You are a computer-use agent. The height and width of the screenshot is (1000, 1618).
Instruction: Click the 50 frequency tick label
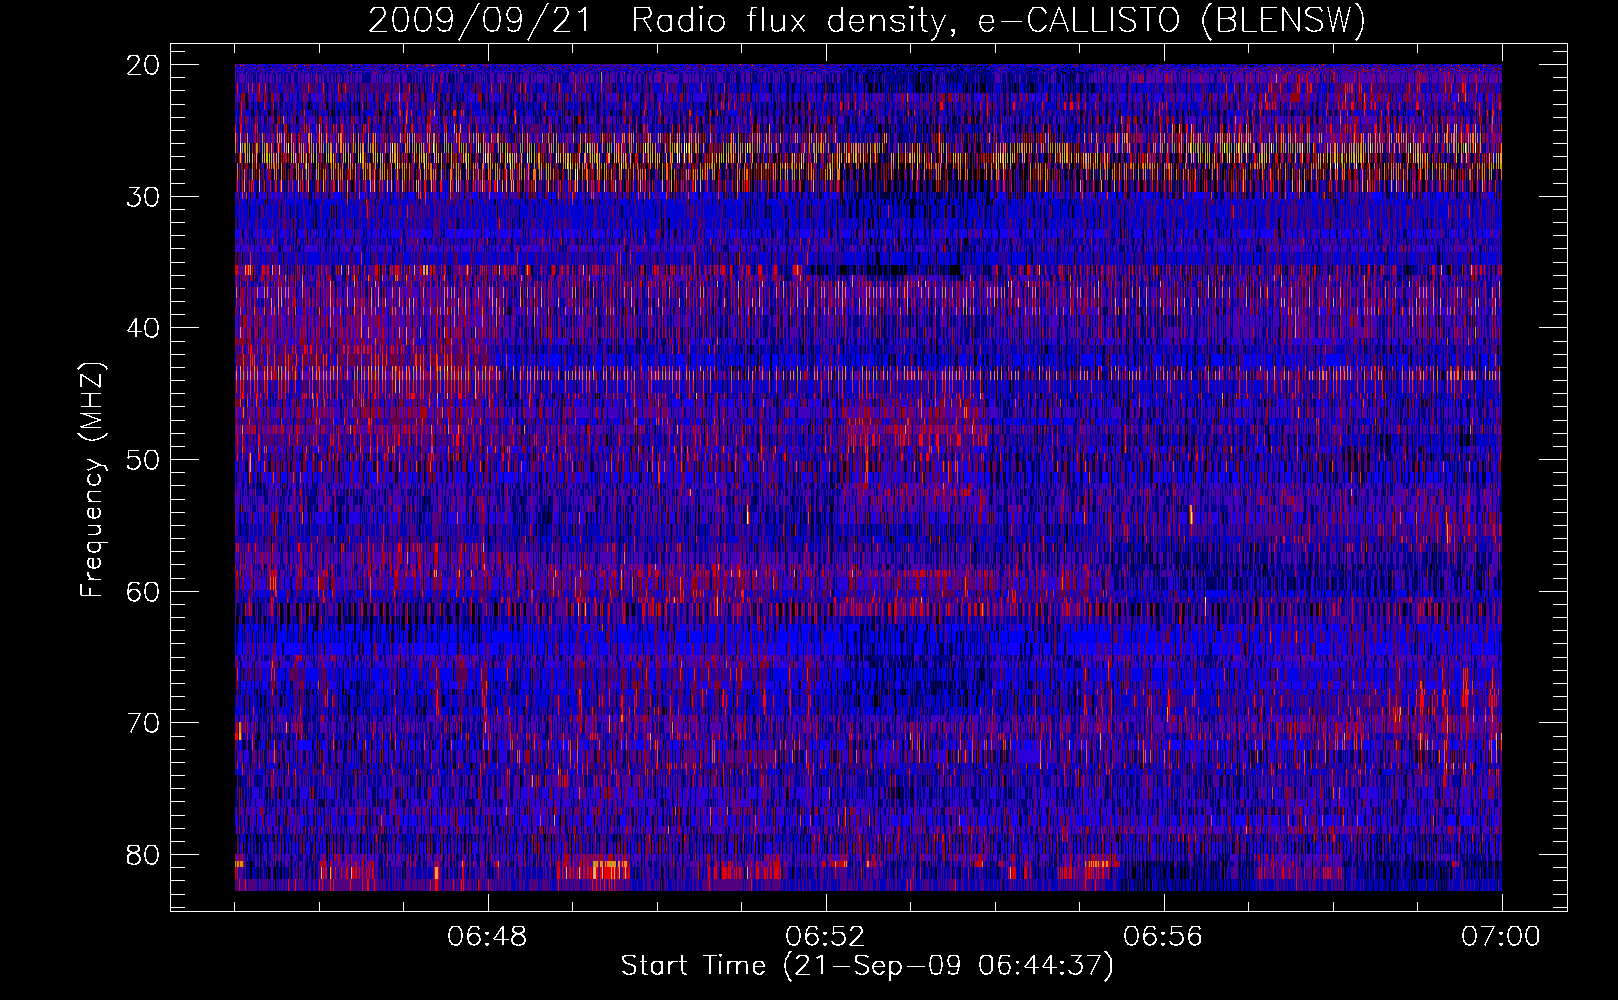point(144,460)
